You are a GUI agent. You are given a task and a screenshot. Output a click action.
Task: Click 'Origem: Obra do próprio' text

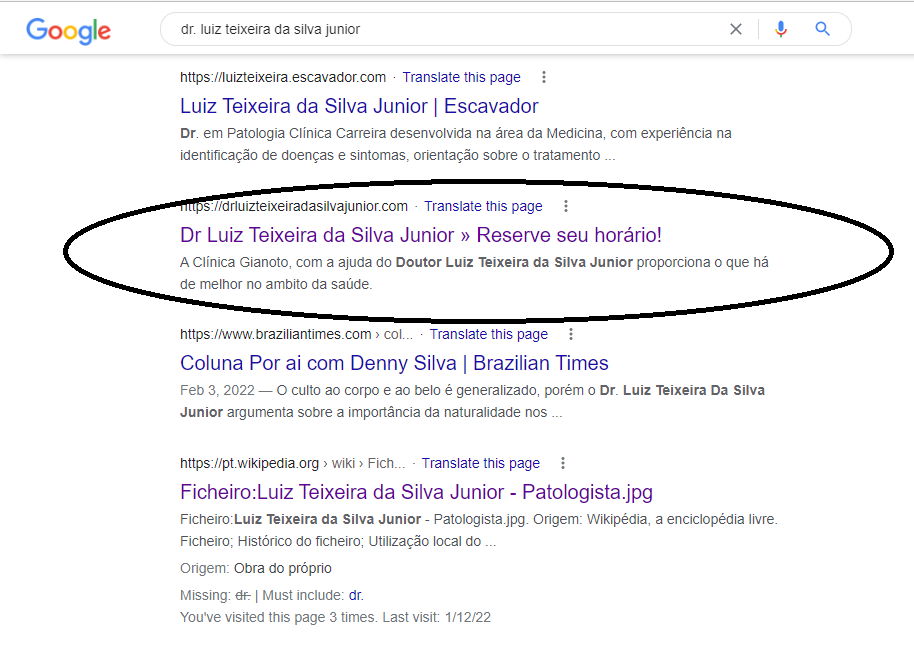point(256,568)
